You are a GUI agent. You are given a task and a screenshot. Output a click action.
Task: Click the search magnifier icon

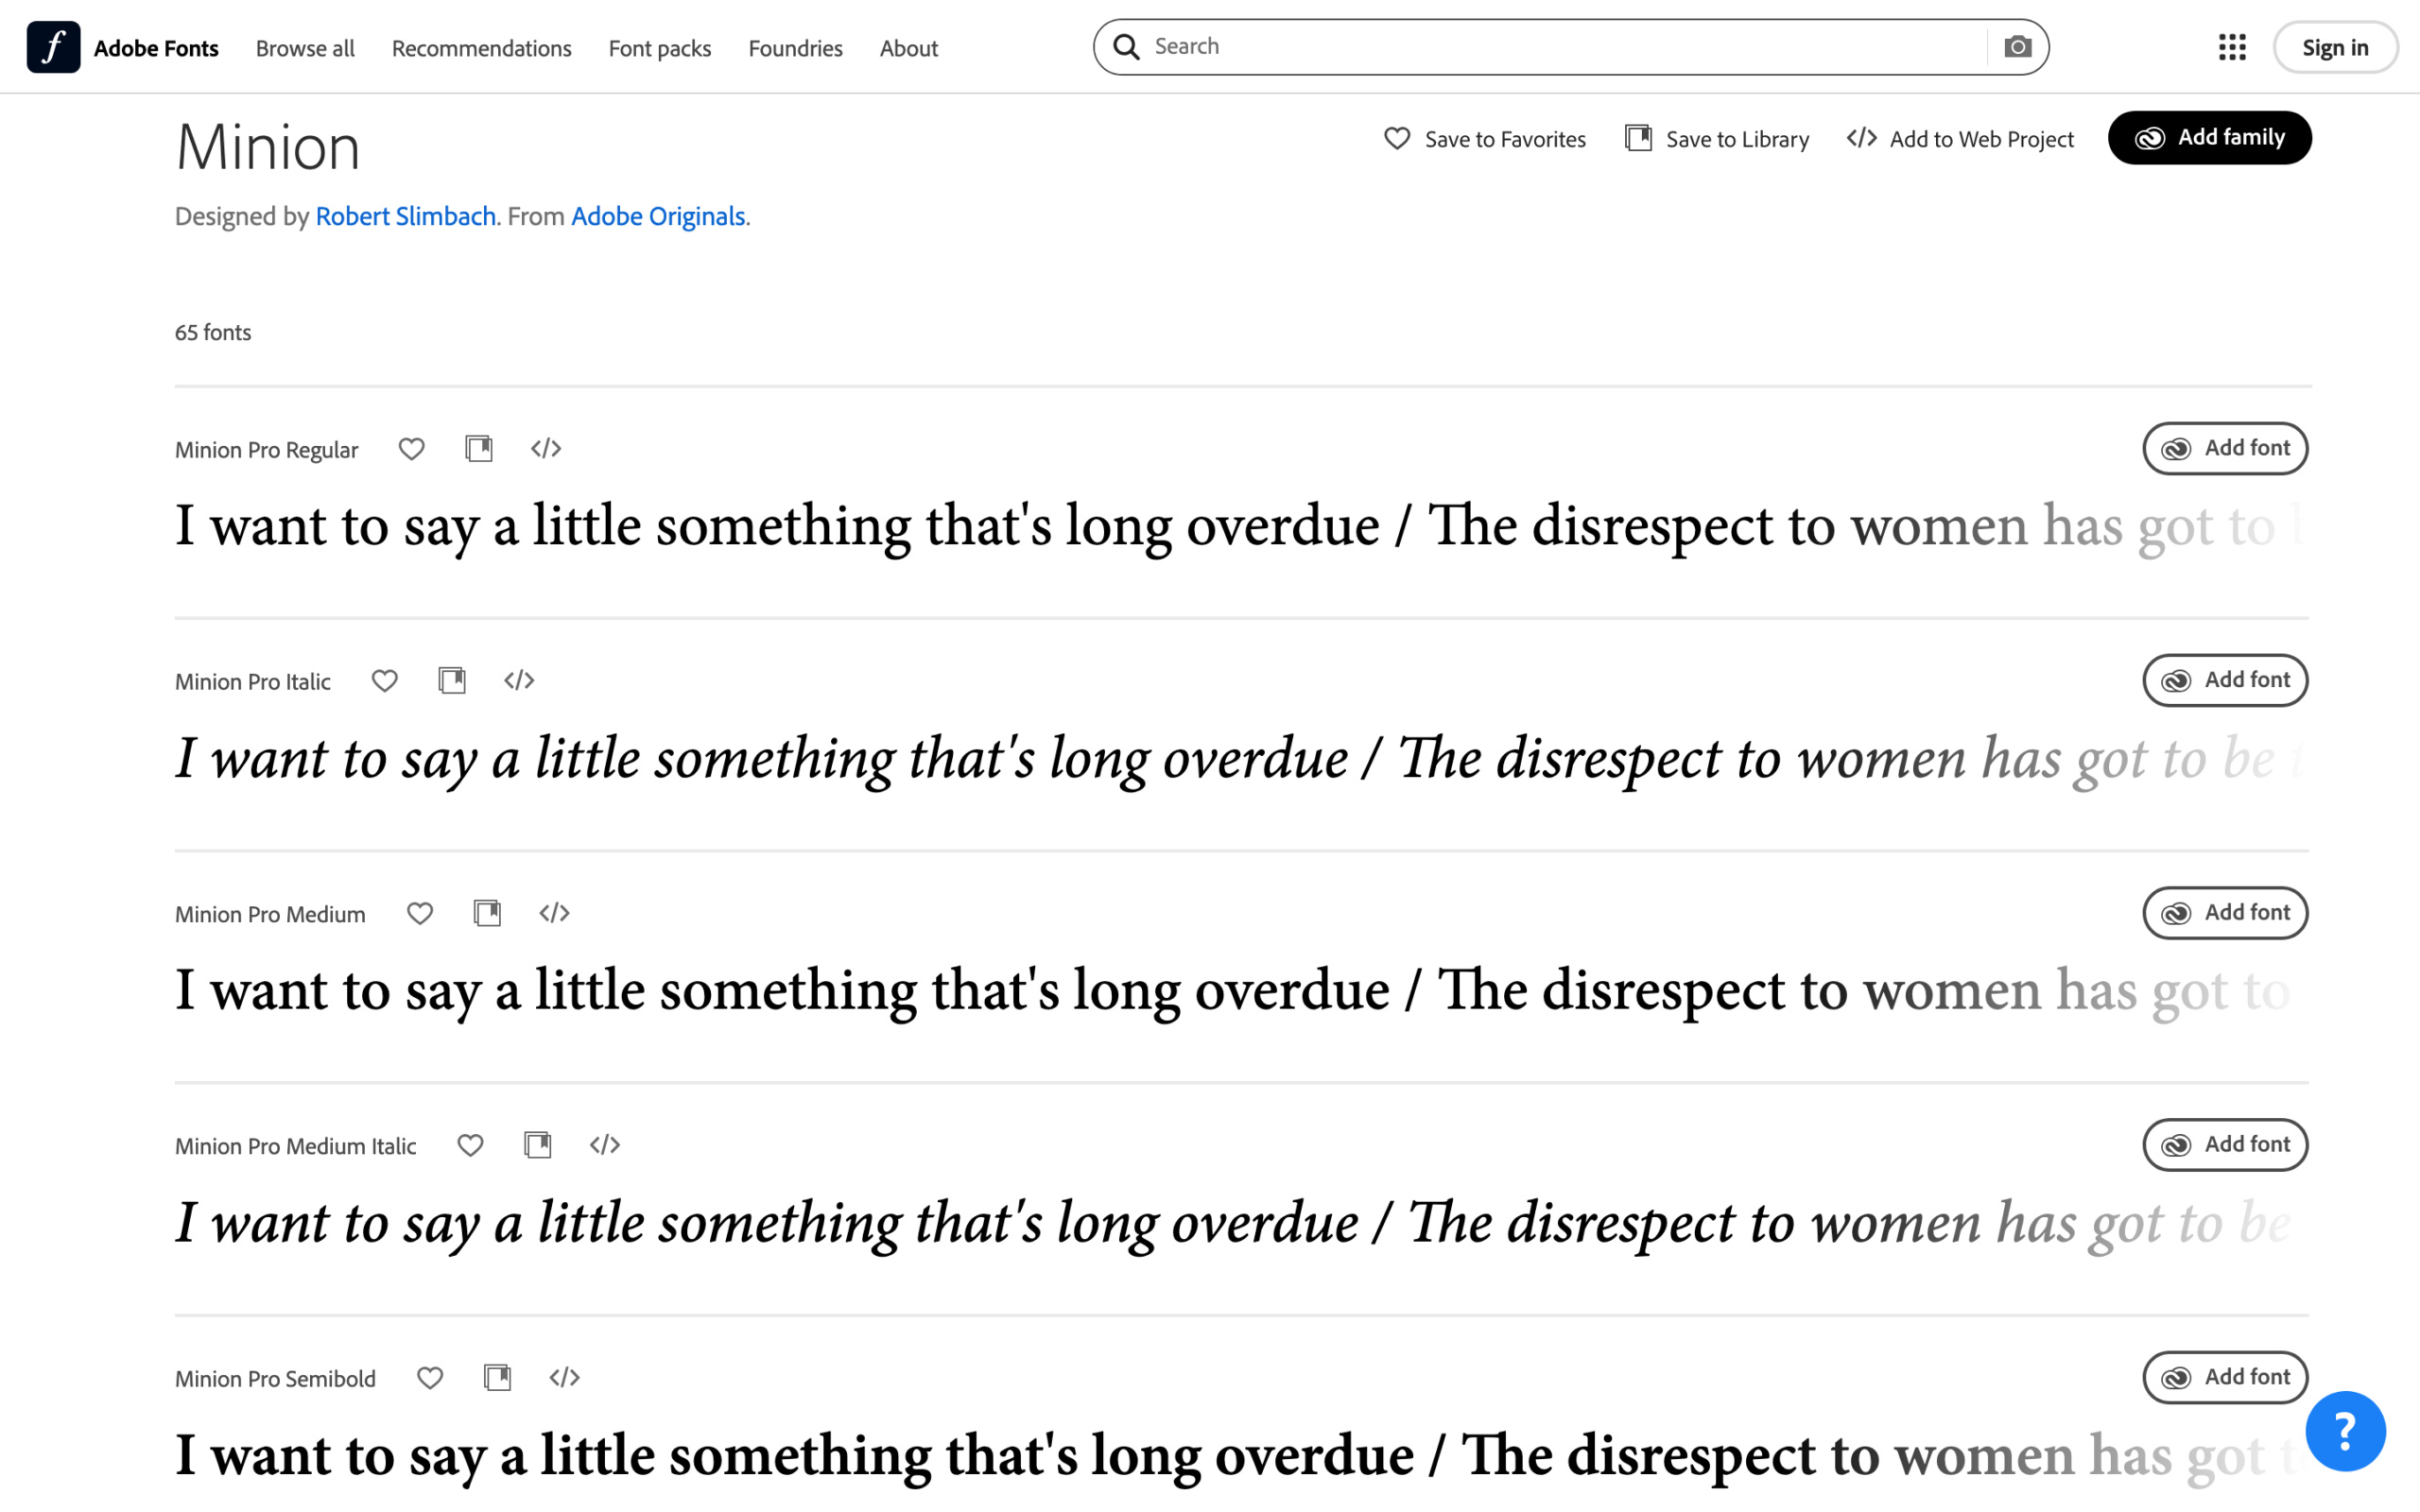click(x=1127, y=47)
